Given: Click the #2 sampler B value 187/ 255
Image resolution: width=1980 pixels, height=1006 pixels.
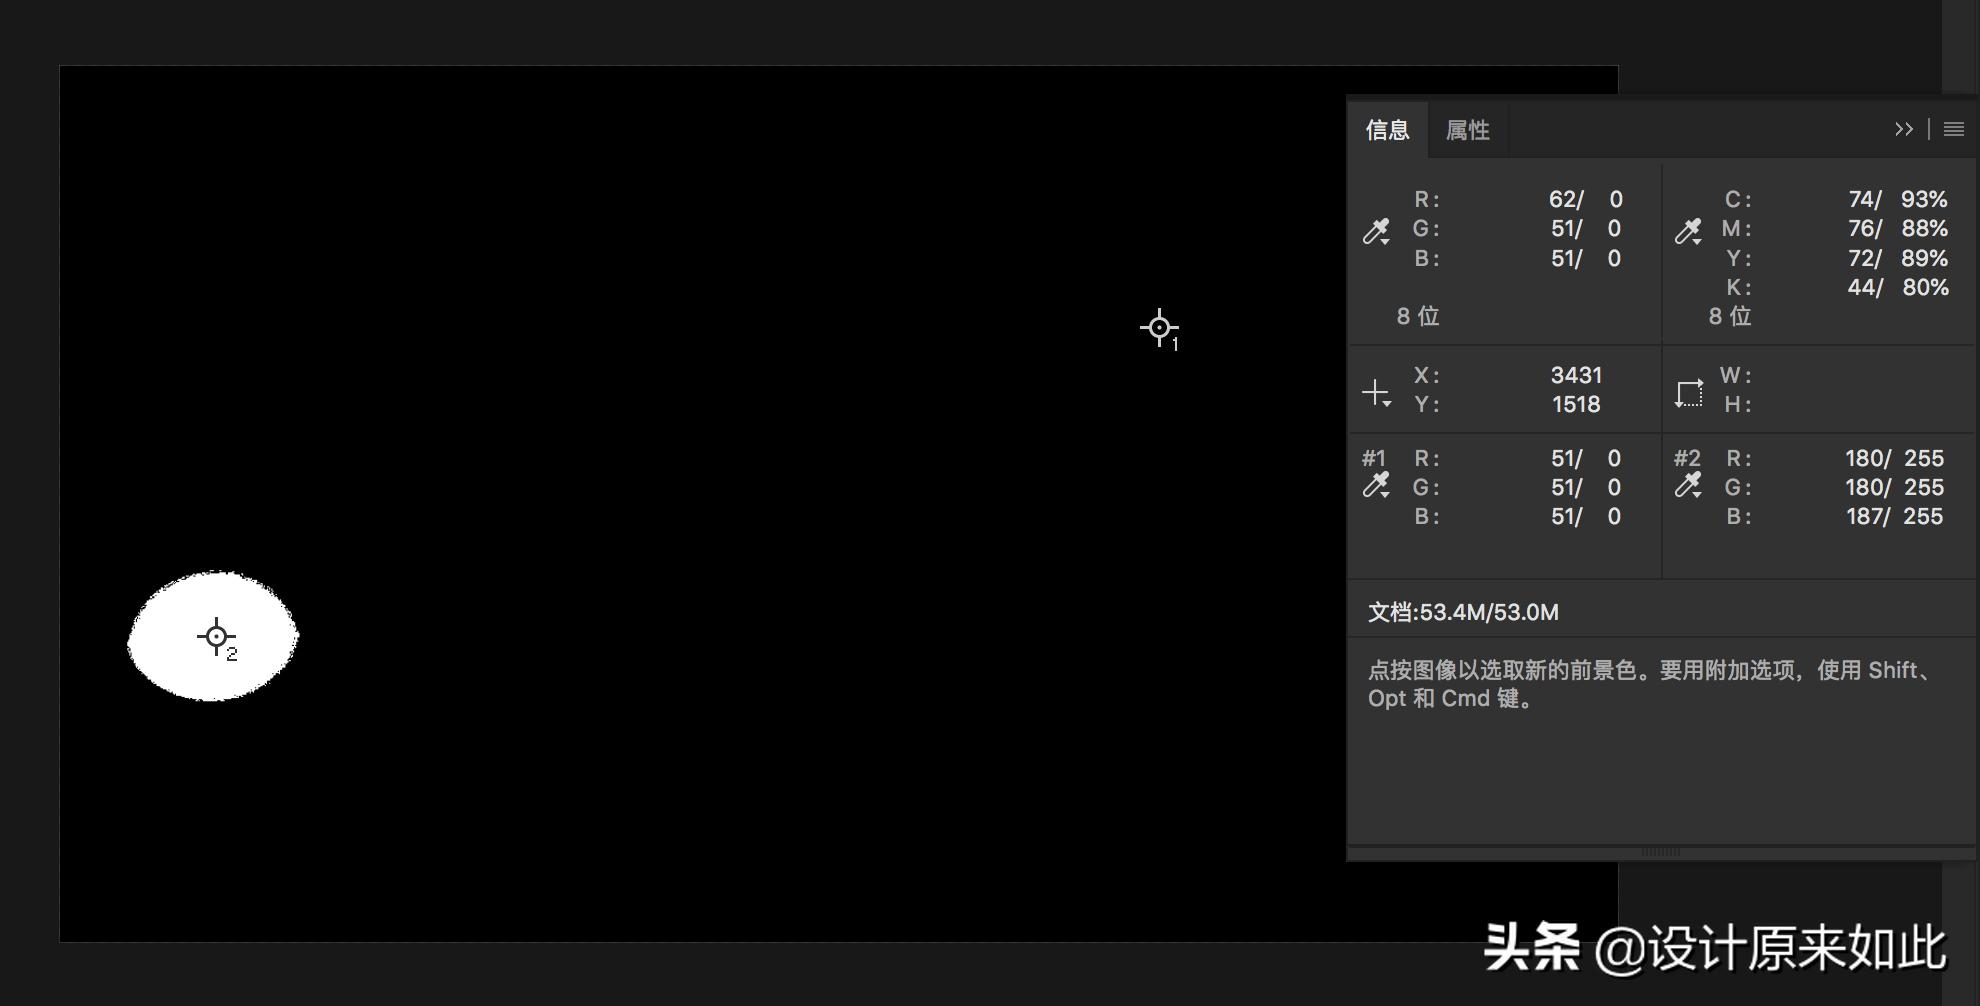Looking at the screenshot, I should (x=1894, y=516).
